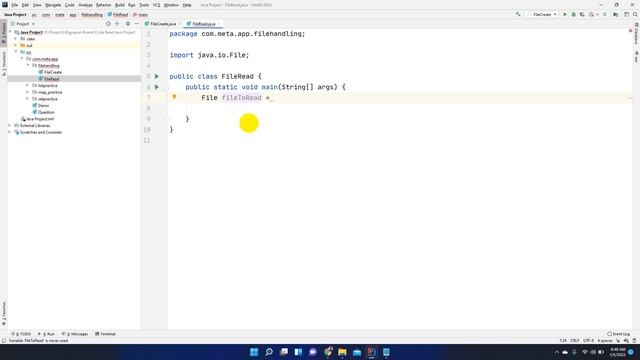Select Question class in project tree
640x360 pixels.
(46, 112)
